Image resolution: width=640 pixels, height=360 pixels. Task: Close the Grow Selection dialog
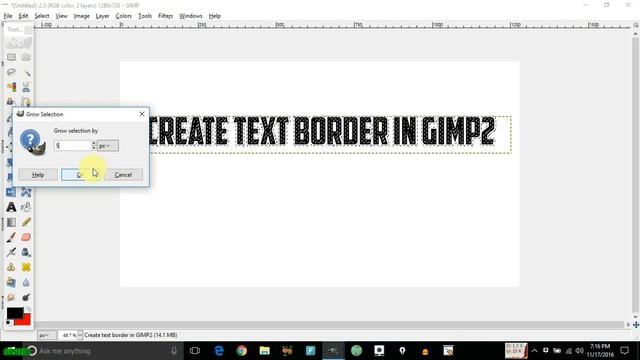click(142, 114)
